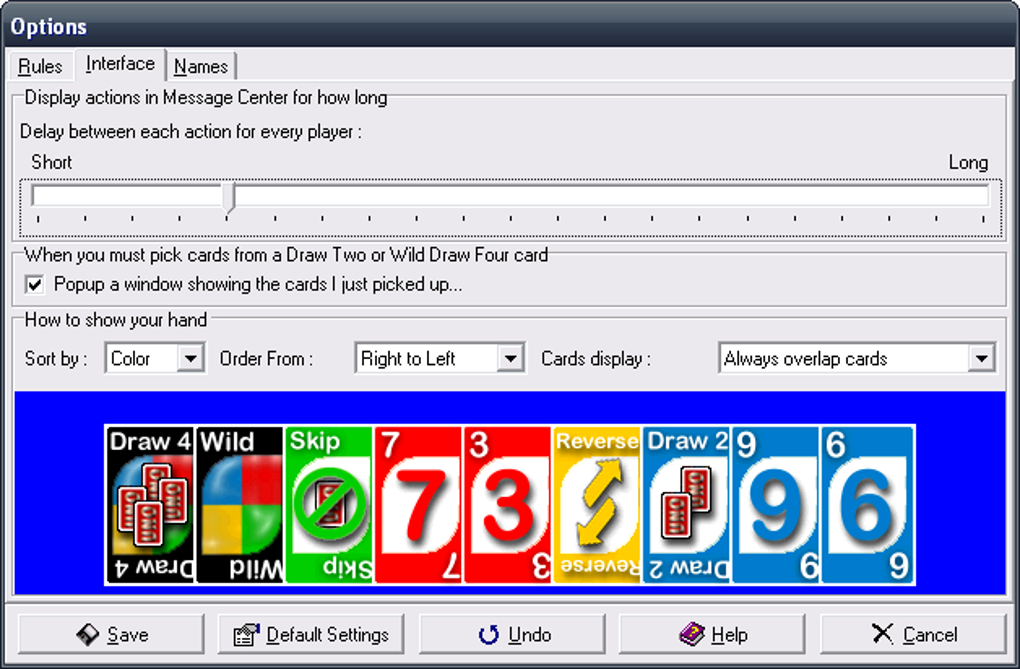Click the Undo circular arrow icon
The width and height of the screenshot is (1020, 669).
(489, 635)
